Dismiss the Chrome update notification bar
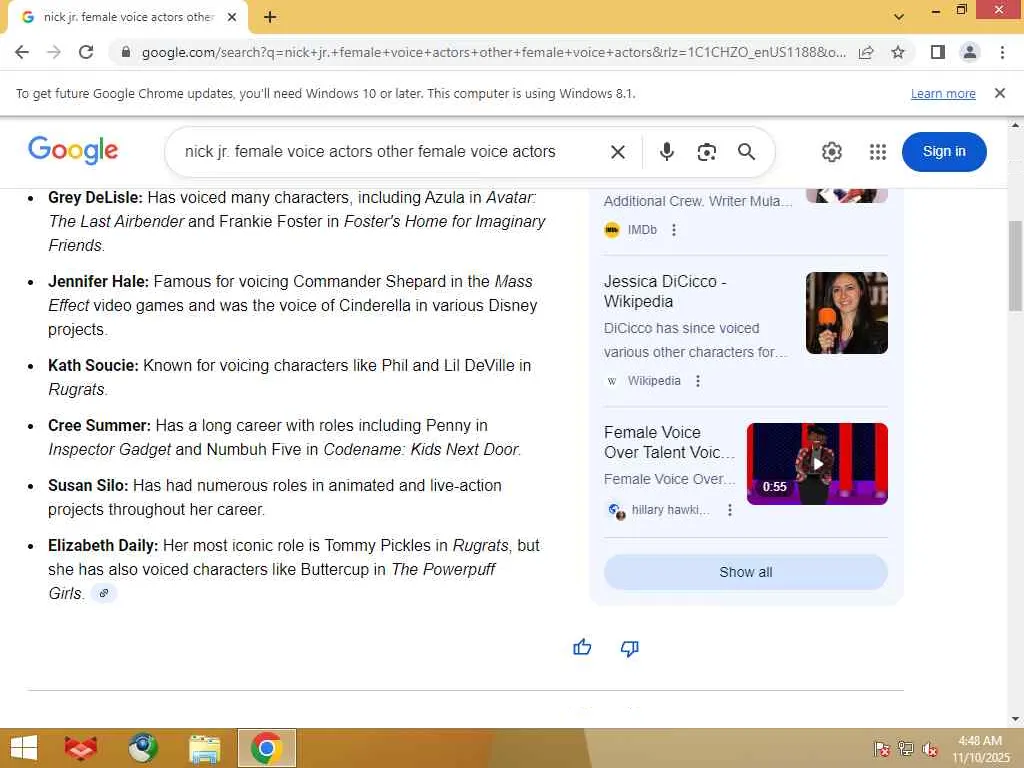The width and height of the screenshot is (1024, 768). pos(1000,93)
